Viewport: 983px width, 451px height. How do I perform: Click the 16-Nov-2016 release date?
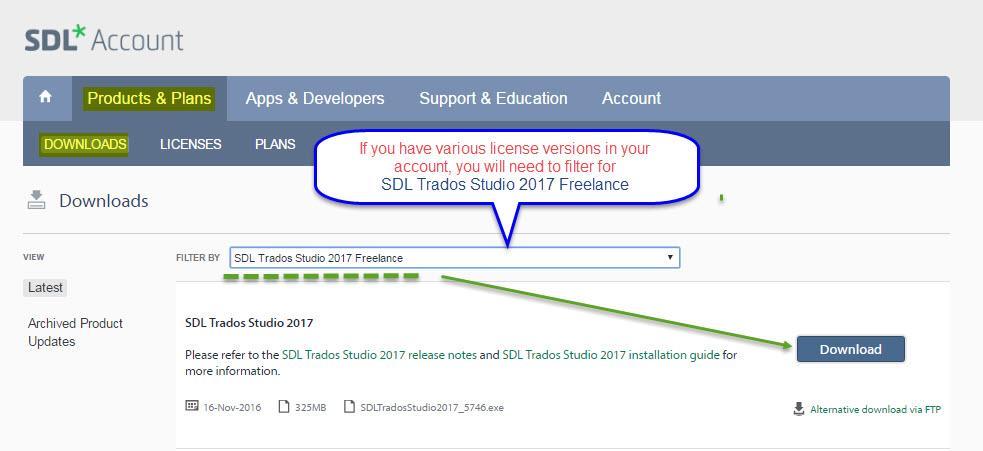point(232,408)
